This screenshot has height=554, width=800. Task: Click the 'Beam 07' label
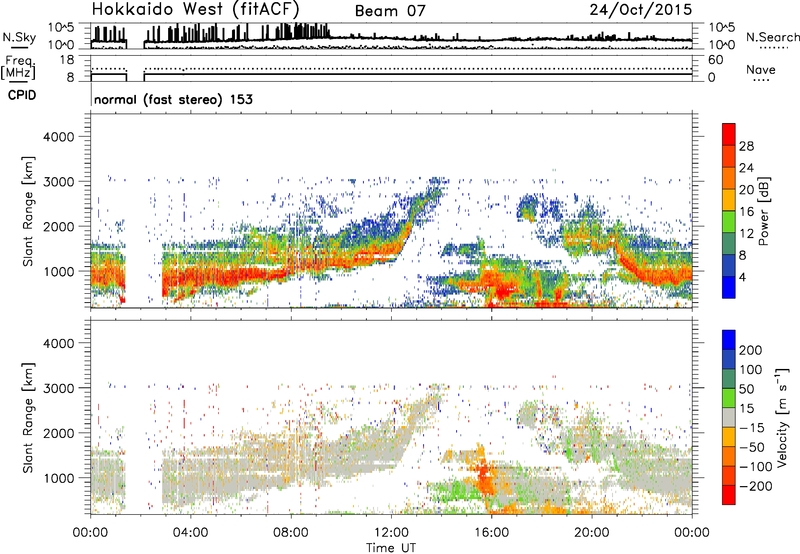390,11
